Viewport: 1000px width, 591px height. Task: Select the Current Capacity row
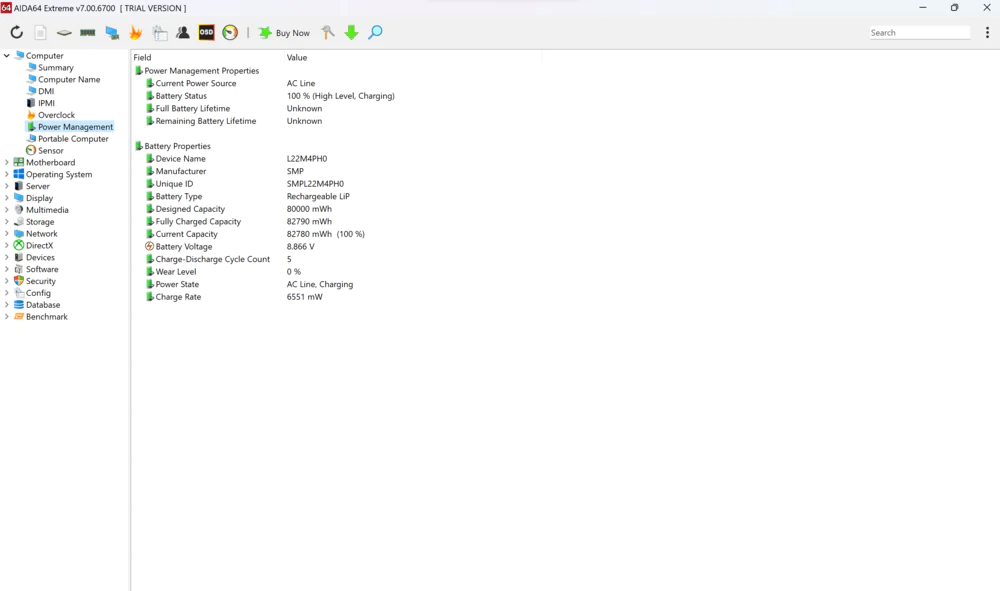pyautogui.click(x=337, y=234)
